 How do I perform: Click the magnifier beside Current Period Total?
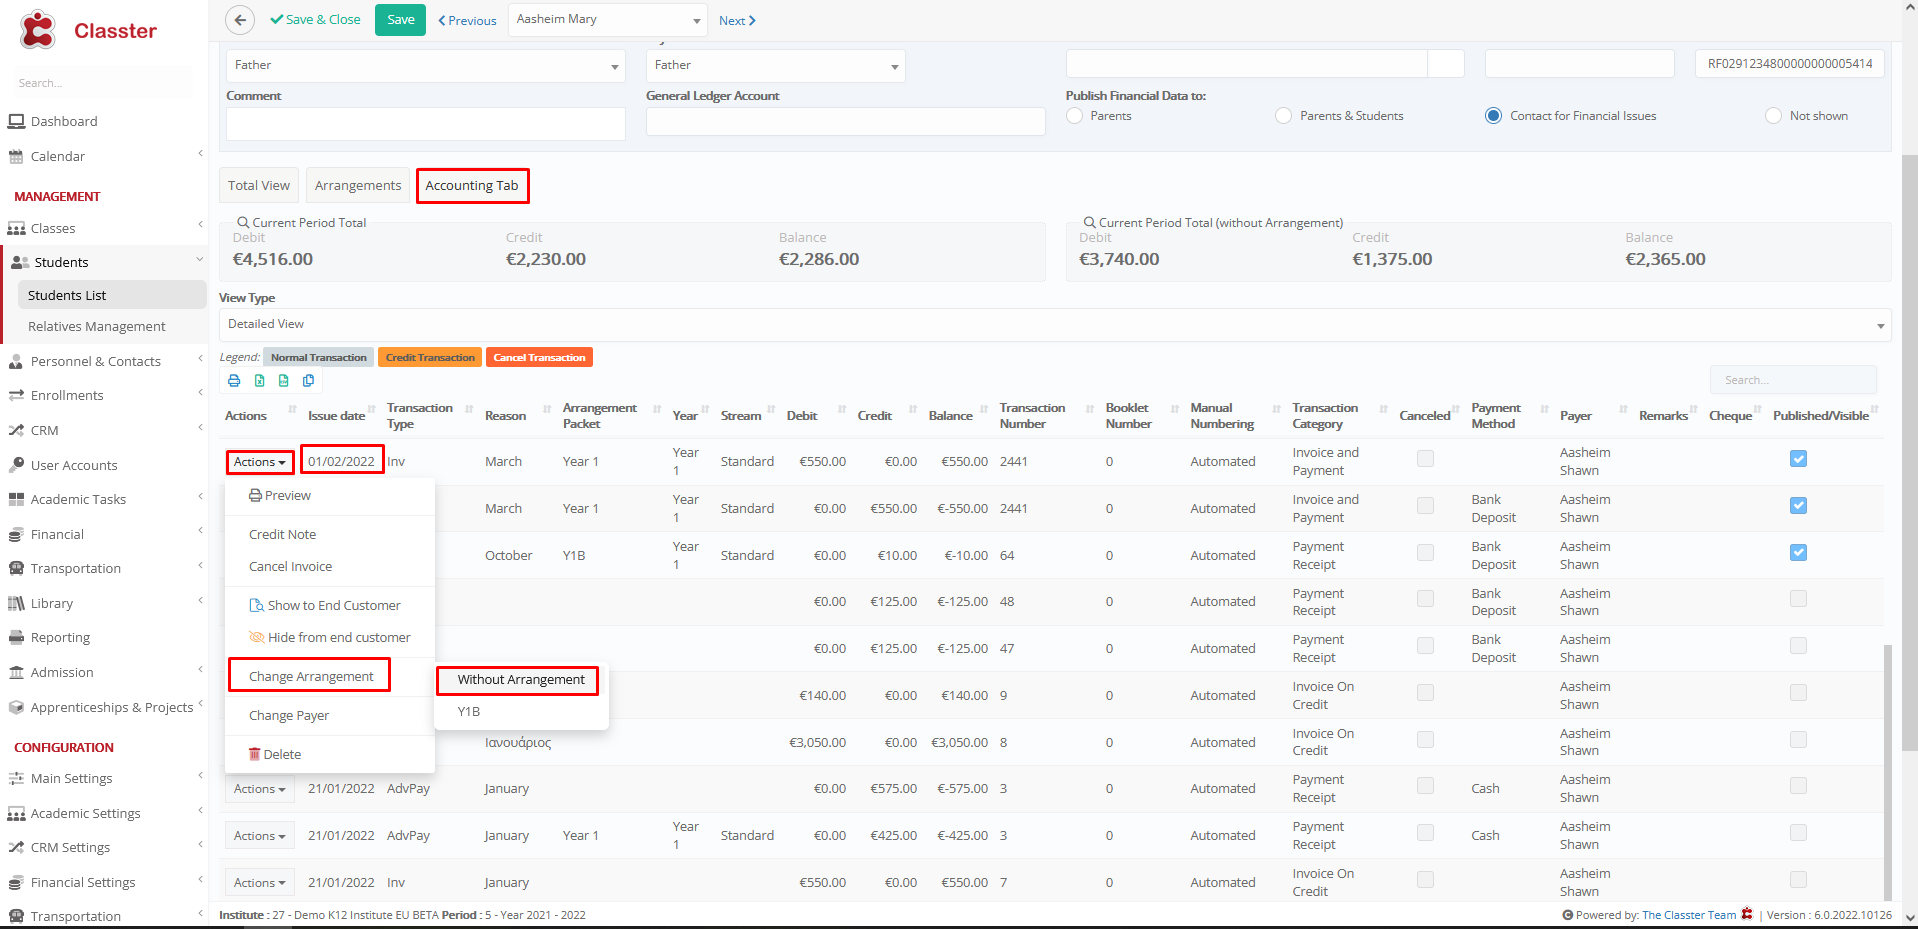coord(243,223)
